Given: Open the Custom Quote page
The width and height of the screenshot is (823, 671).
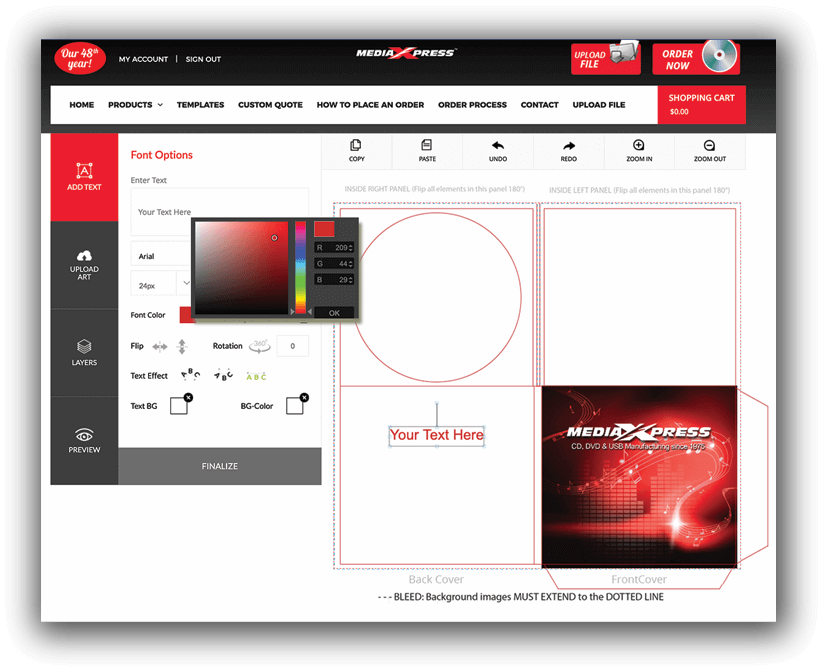Looking at the screenshot, I should [270, 105].
